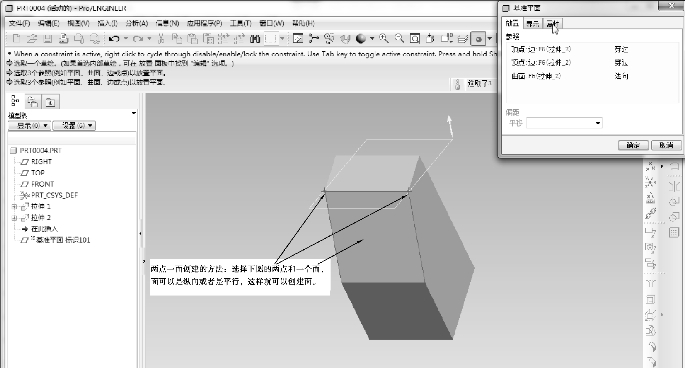Open the 工具(T) menu

(x=241, y=23)
